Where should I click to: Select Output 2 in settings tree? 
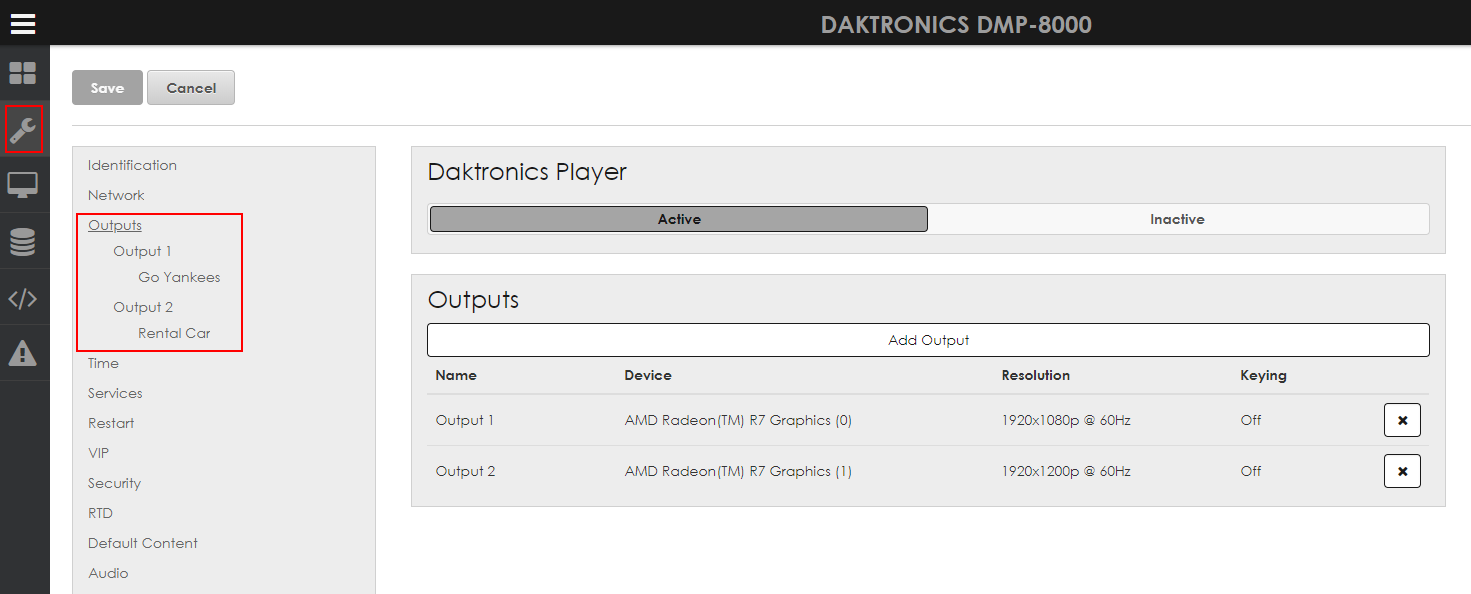[143, 307]
